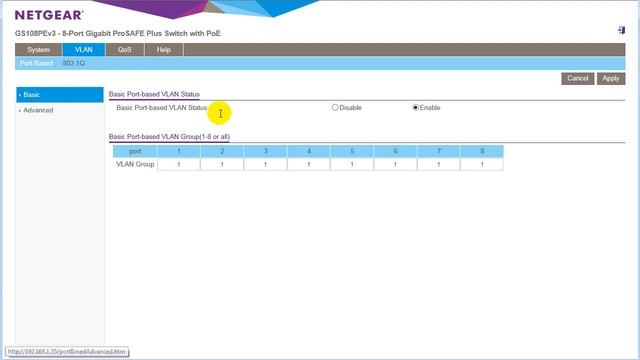Edit VLAN Group field for port 7

[x=439, y=164]
